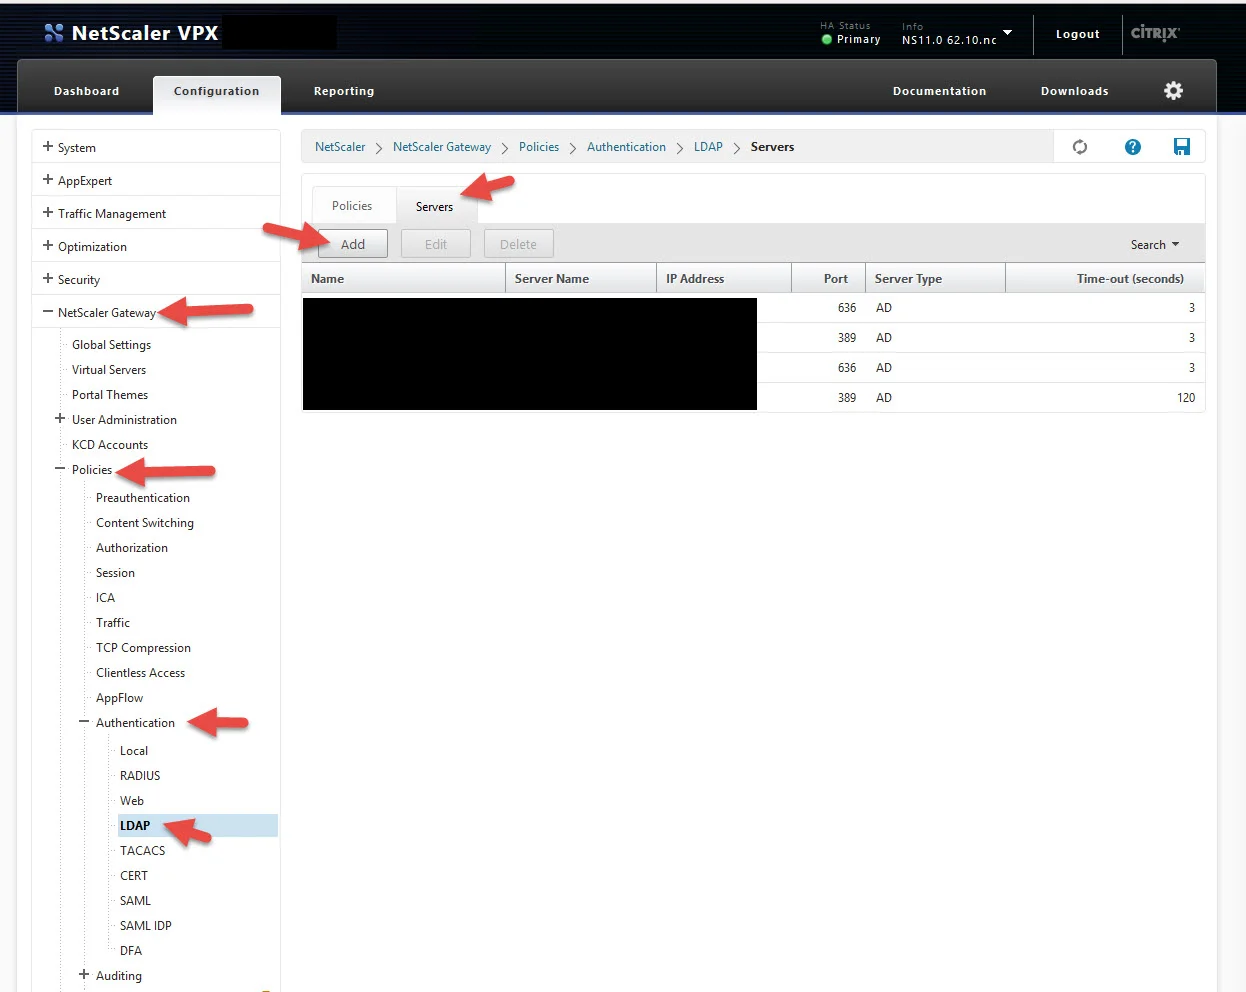The image size is (1246, 992).
Task: Collapse the NetScaler Gateway node
Action: tap(47, 312)
